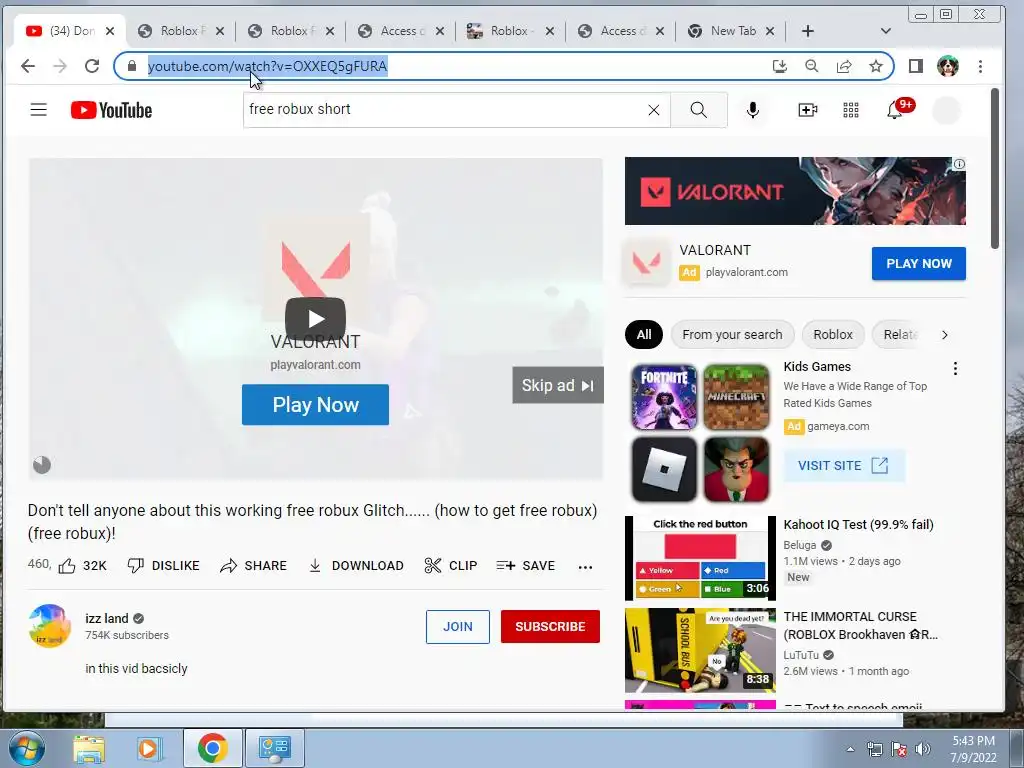Open the YouTube account avatar
This screenshot has width=1024, height=768.
(x=946, y=110)
